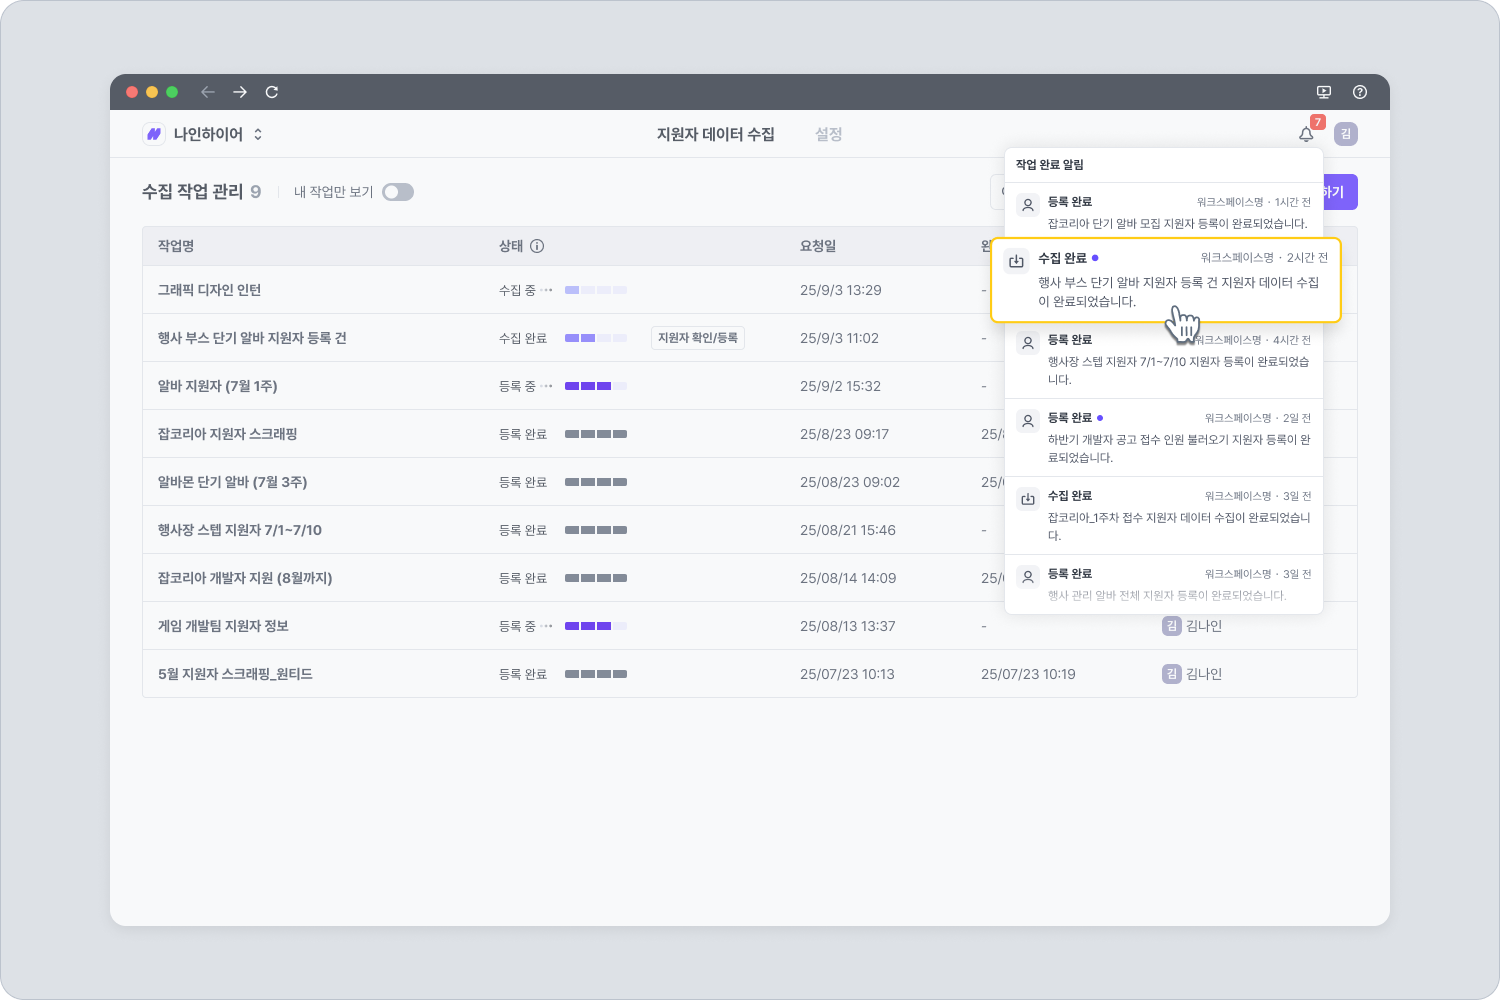Open the 잡코리아_1주차 접수 수집 완료 notification
The image size is (1500, 1000).
[x=1164, y=515]
